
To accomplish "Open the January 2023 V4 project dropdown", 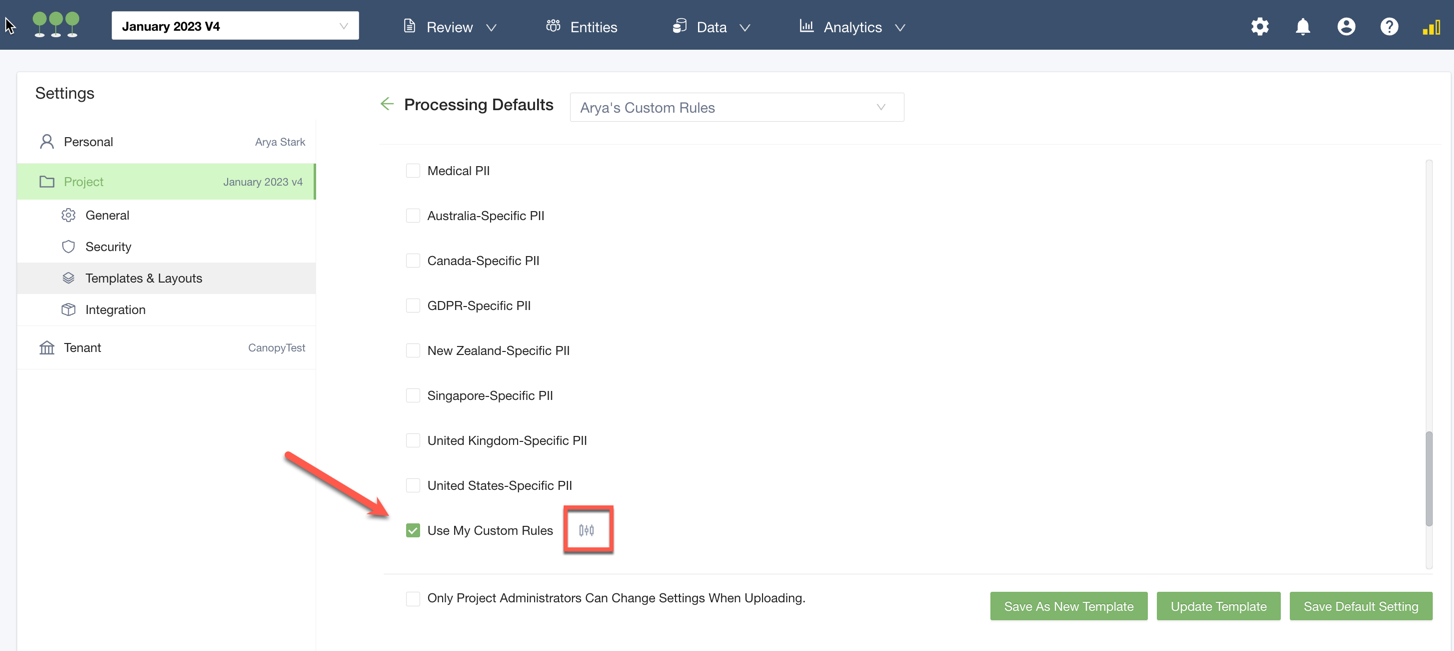I will (235, 26).
